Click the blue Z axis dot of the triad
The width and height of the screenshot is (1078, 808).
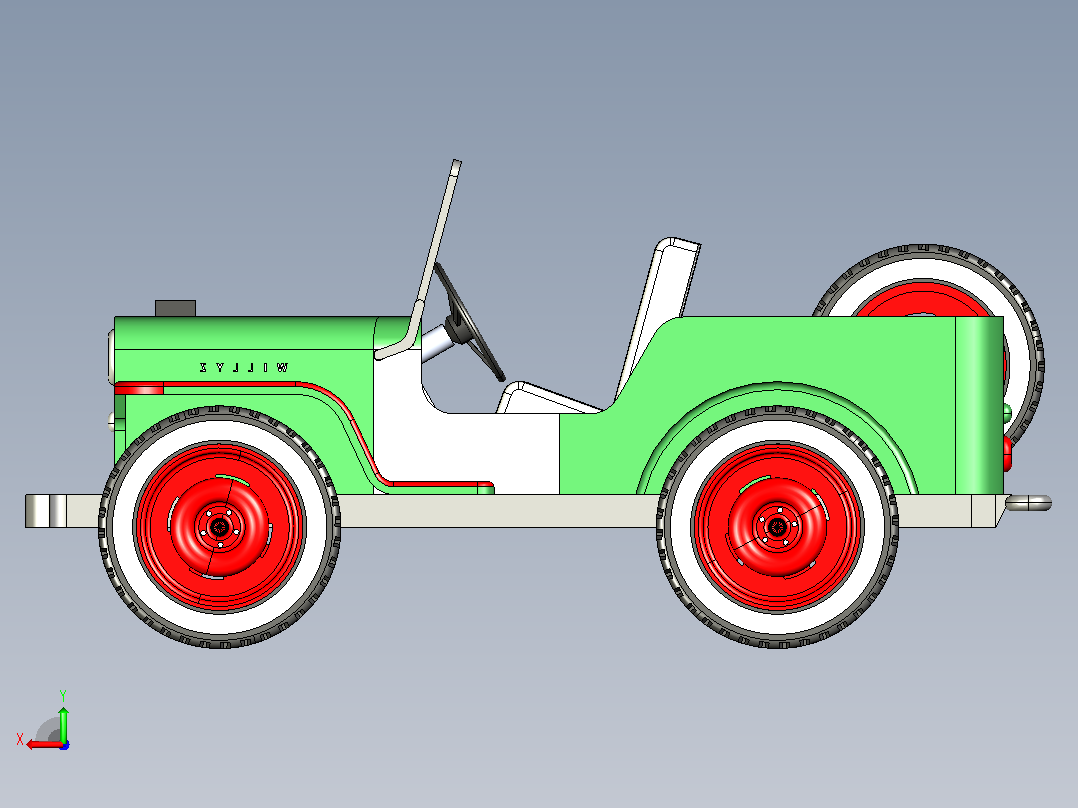[x=65, y=745]
